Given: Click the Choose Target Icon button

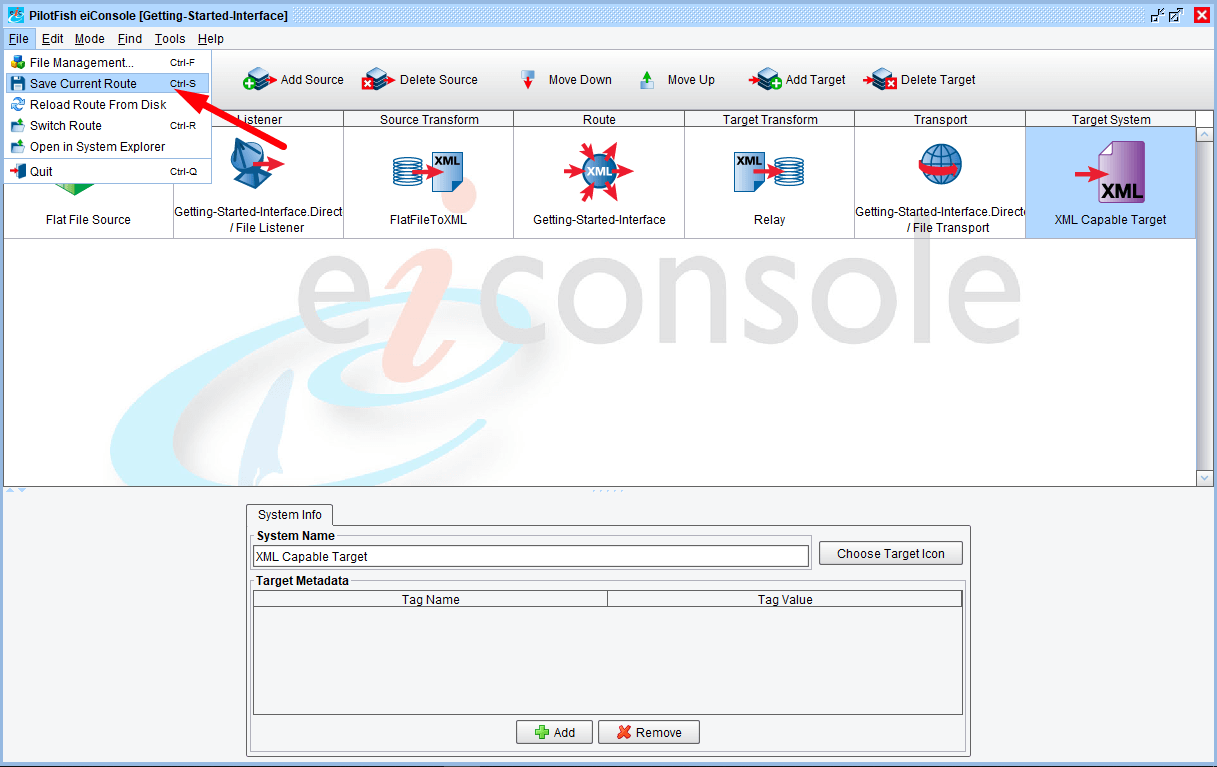Looking at the screenshot, I should click(x=890, y=554).
